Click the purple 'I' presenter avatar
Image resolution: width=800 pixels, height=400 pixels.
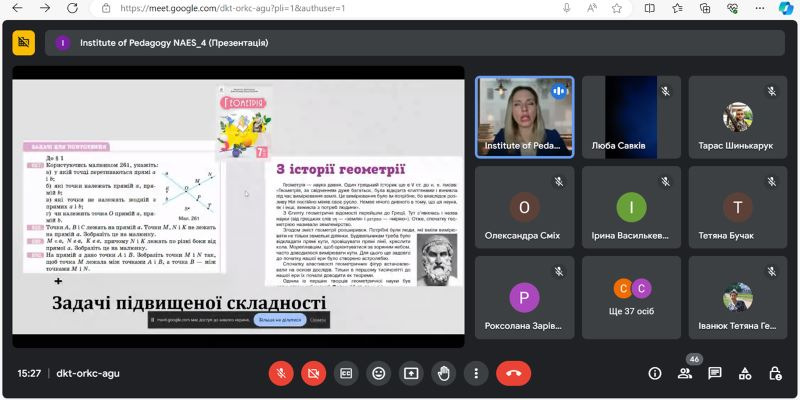63,43
